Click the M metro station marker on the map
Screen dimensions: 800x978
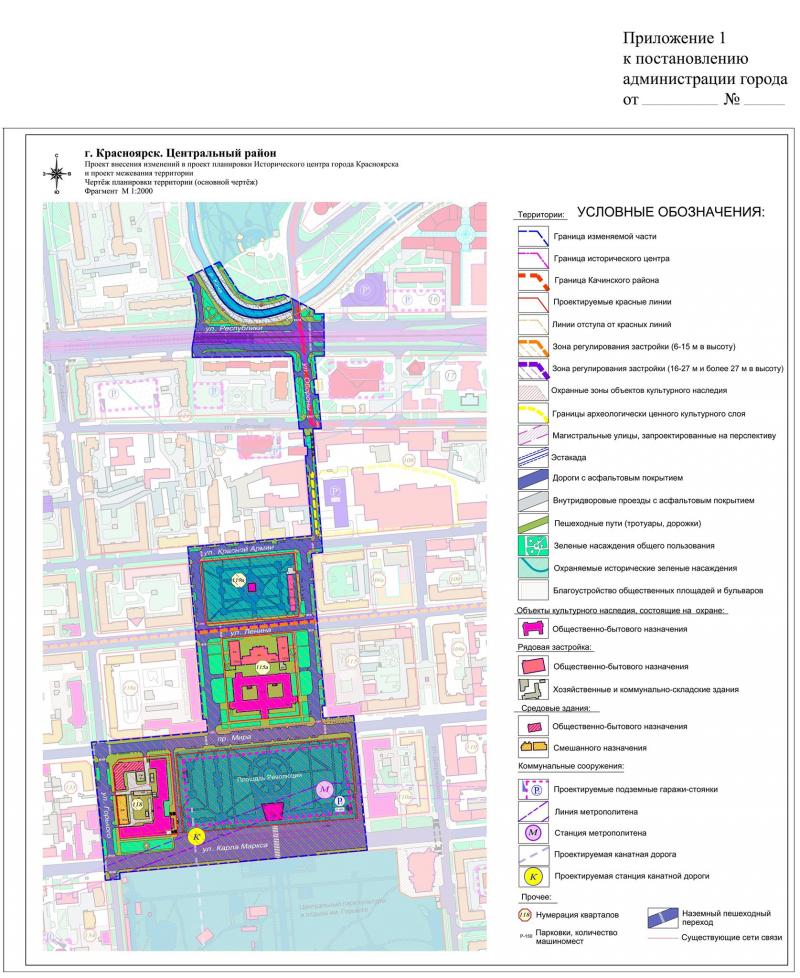pos(324,789)
